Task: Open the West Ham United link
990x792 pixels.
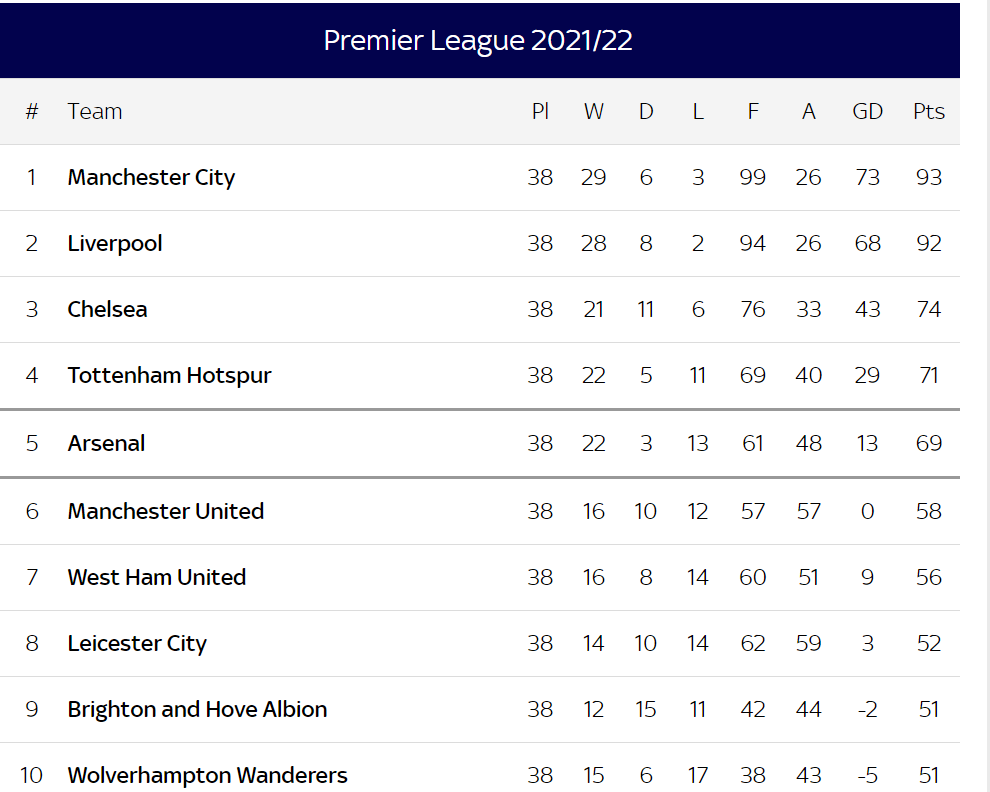Action: pos(157,577)
